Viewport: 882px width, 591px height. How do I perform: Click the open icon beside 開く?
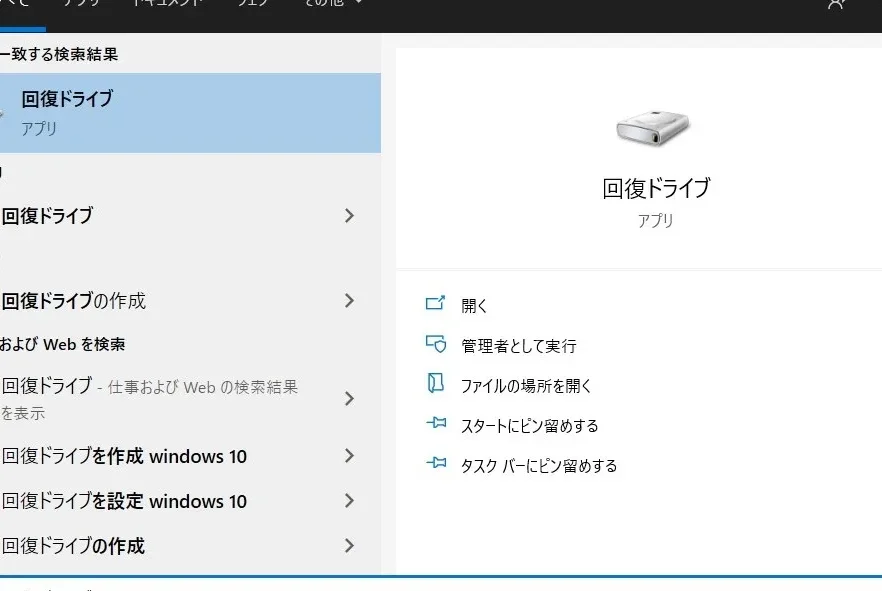click(435, 304)
